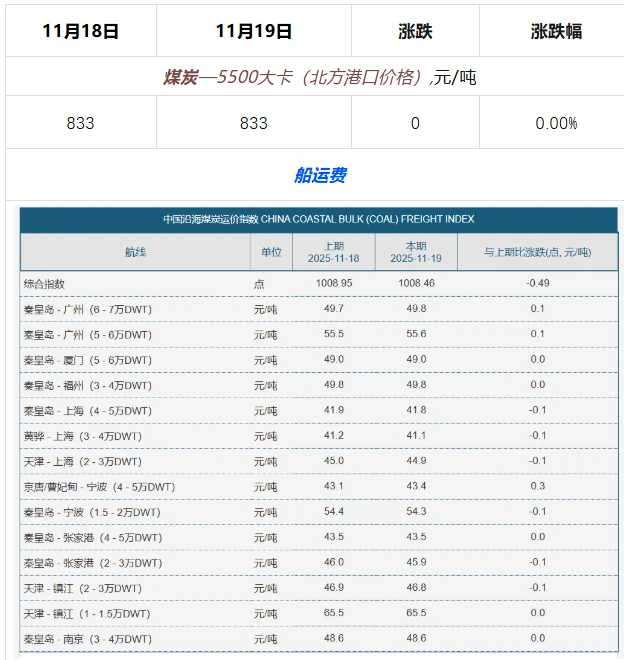Viewport: 624px width, 660px height.
Task: Select 秦皇岛 - 张家港 (2 - 3万DWT) row
Action: (319, 562)
